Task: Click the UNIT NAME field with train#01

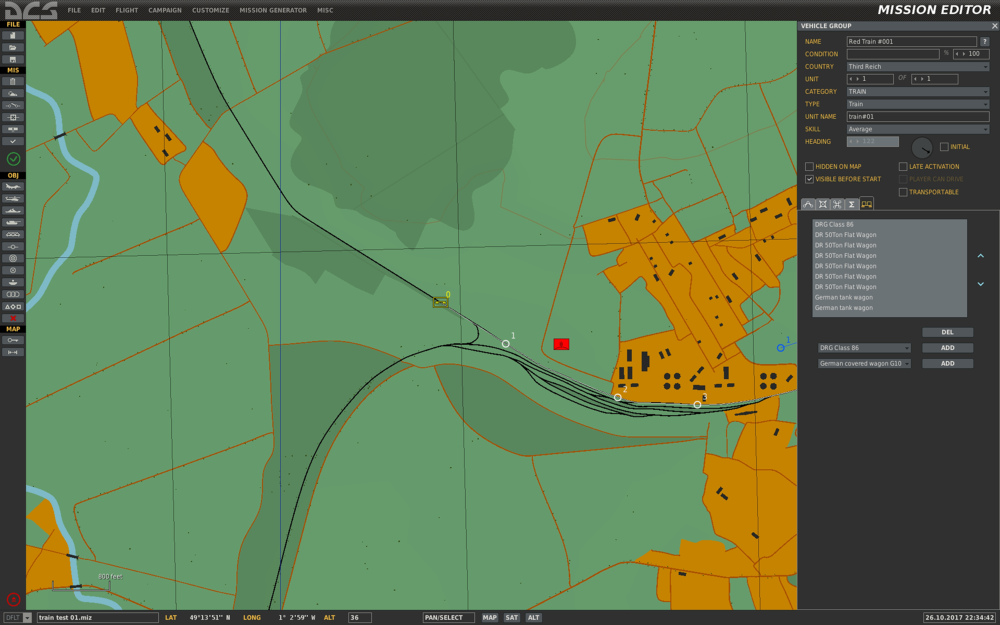Action: coord(918,117)
